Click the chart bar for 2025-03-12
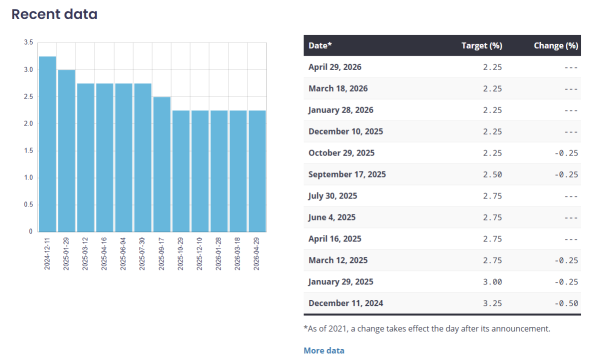The width and height of the screenshot is (604, 361). [x=86, y=158]
